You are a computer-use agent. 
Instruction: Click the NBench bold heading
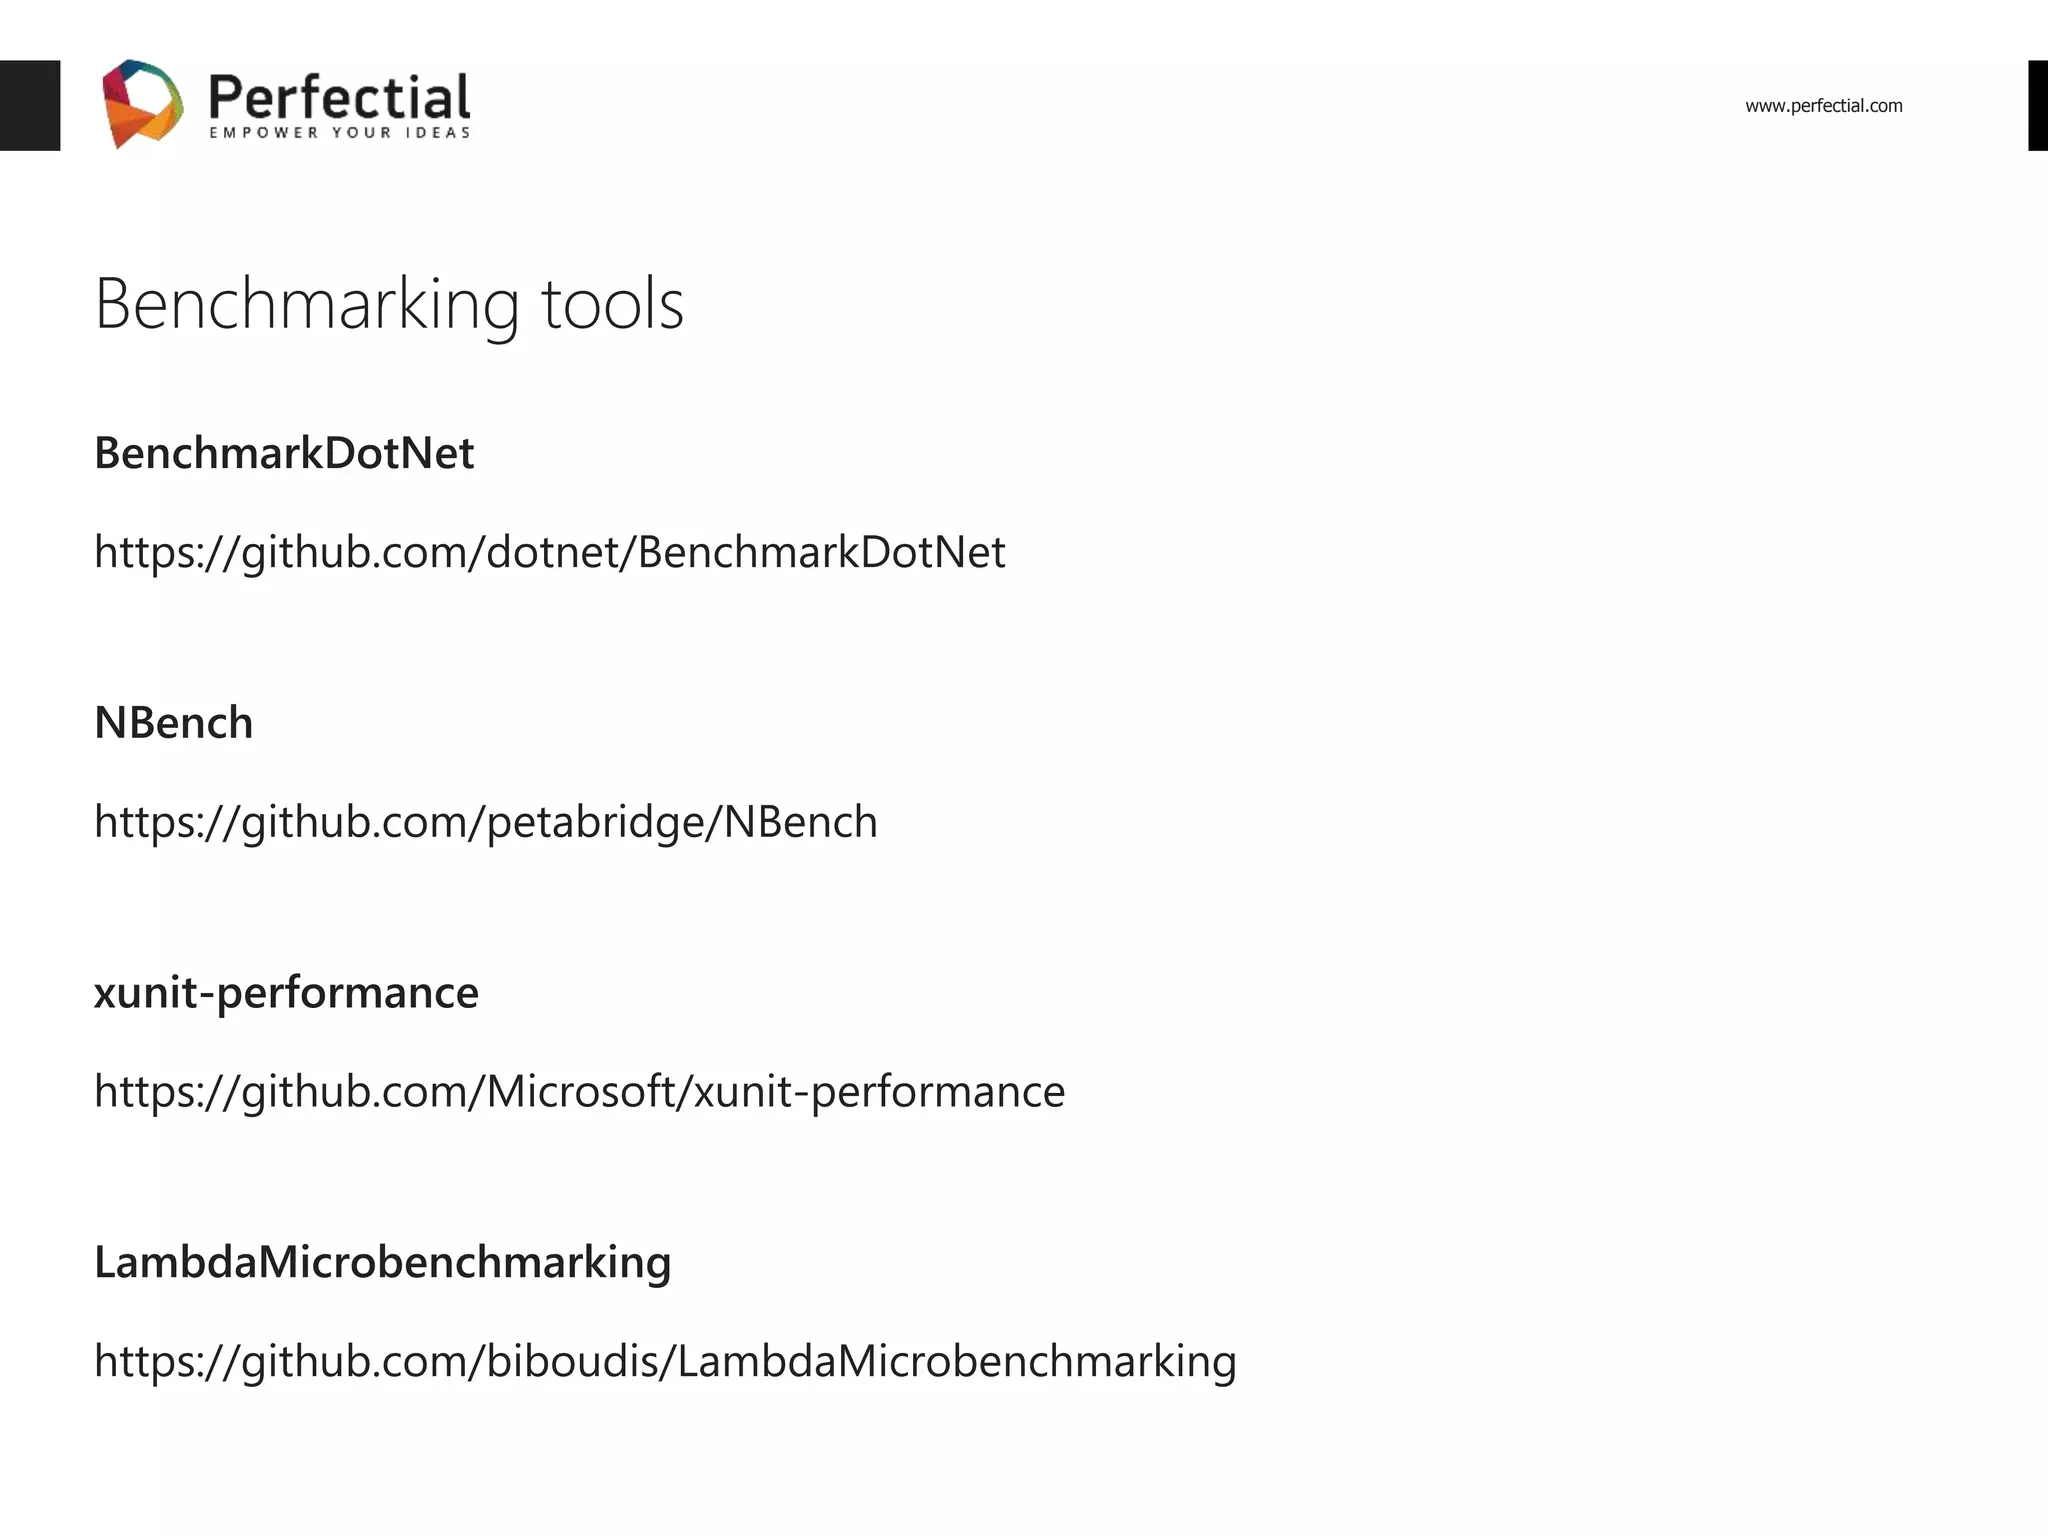174,723
